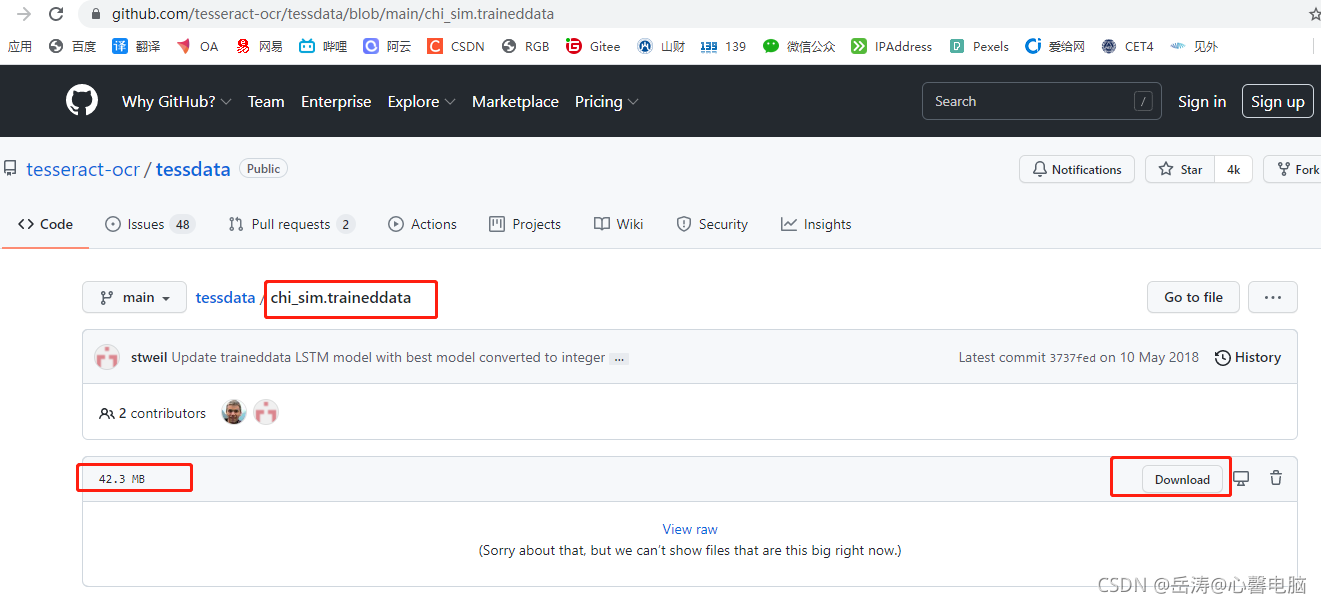Open the Team nav item
The height and width of the screenshot is (603, 1321).
click(266, 101)
